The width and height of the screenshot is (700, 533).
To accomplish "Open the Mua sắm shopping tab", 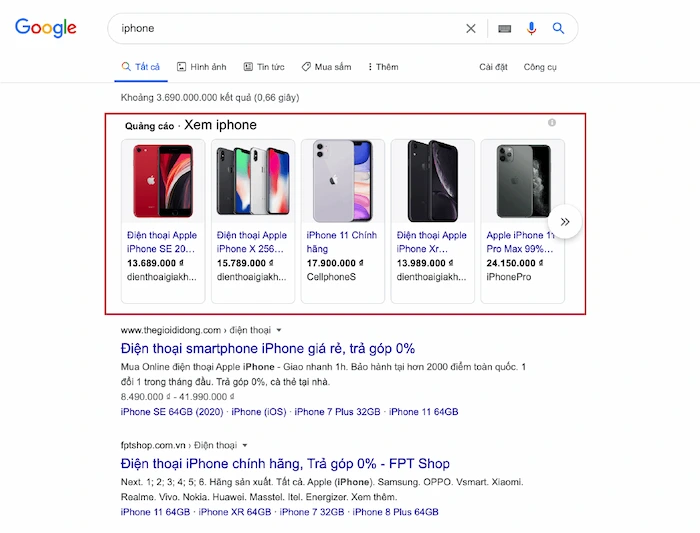I will [x=327, y=67].
